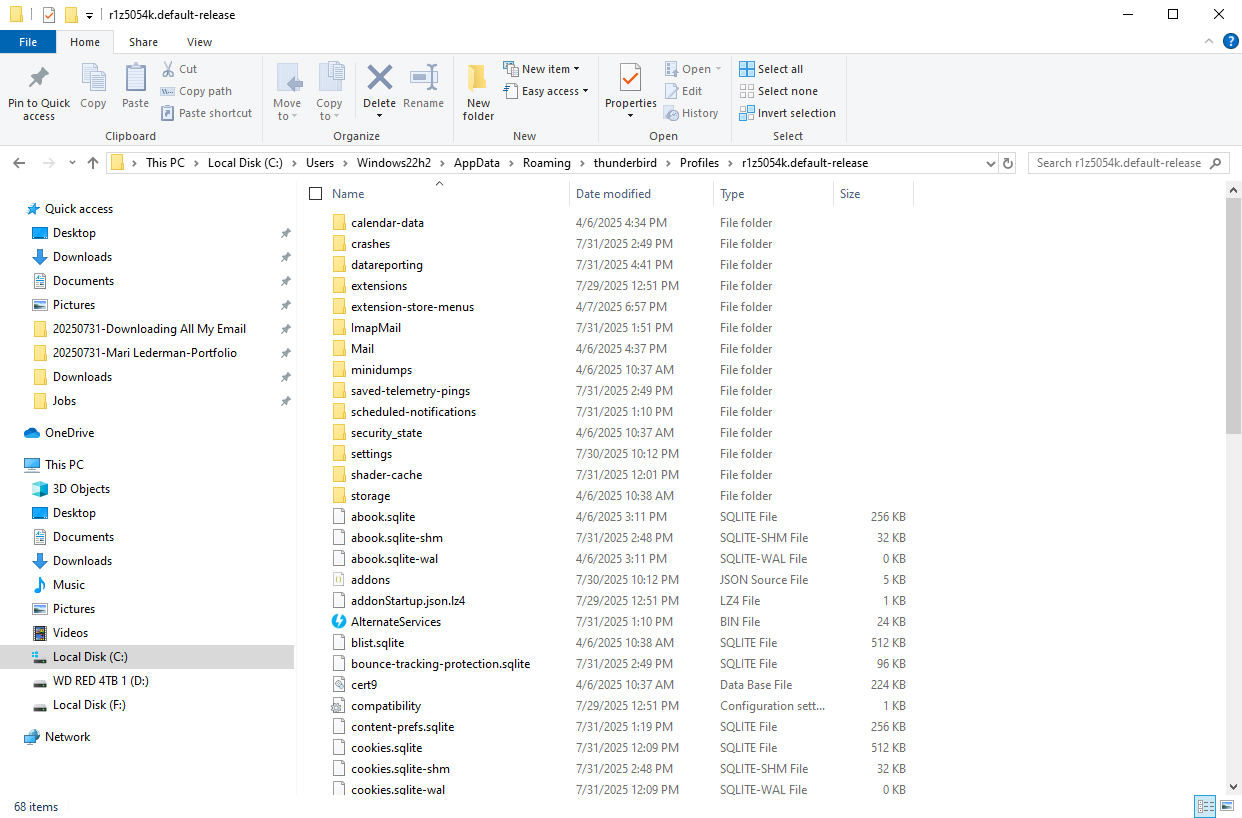This screenshot has width=1242, height=818.
Task: Click Paste shortcut in the ribbon
Action: (x=206, y=113)
